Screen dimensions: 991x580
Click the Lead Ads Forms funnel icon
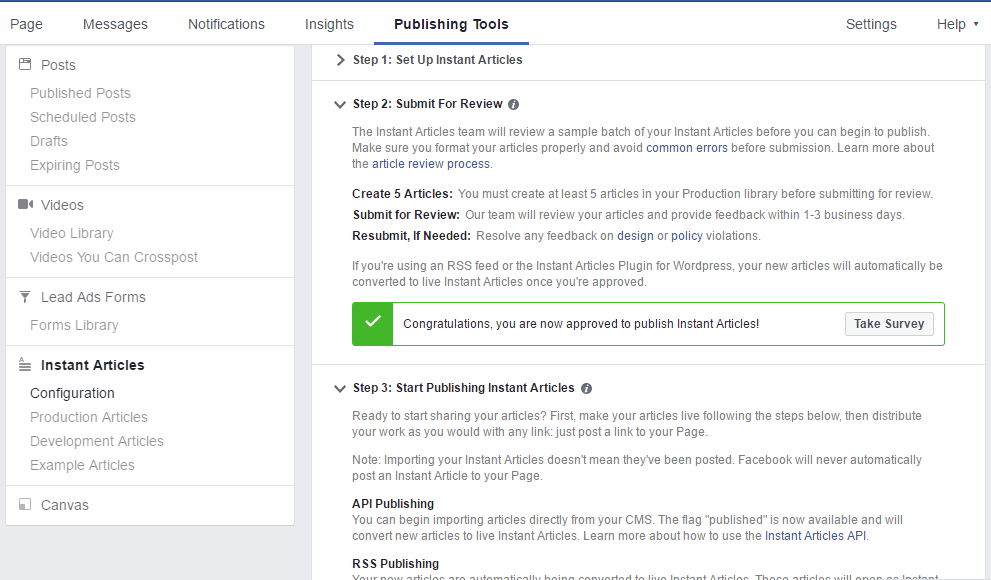point(25,296)
